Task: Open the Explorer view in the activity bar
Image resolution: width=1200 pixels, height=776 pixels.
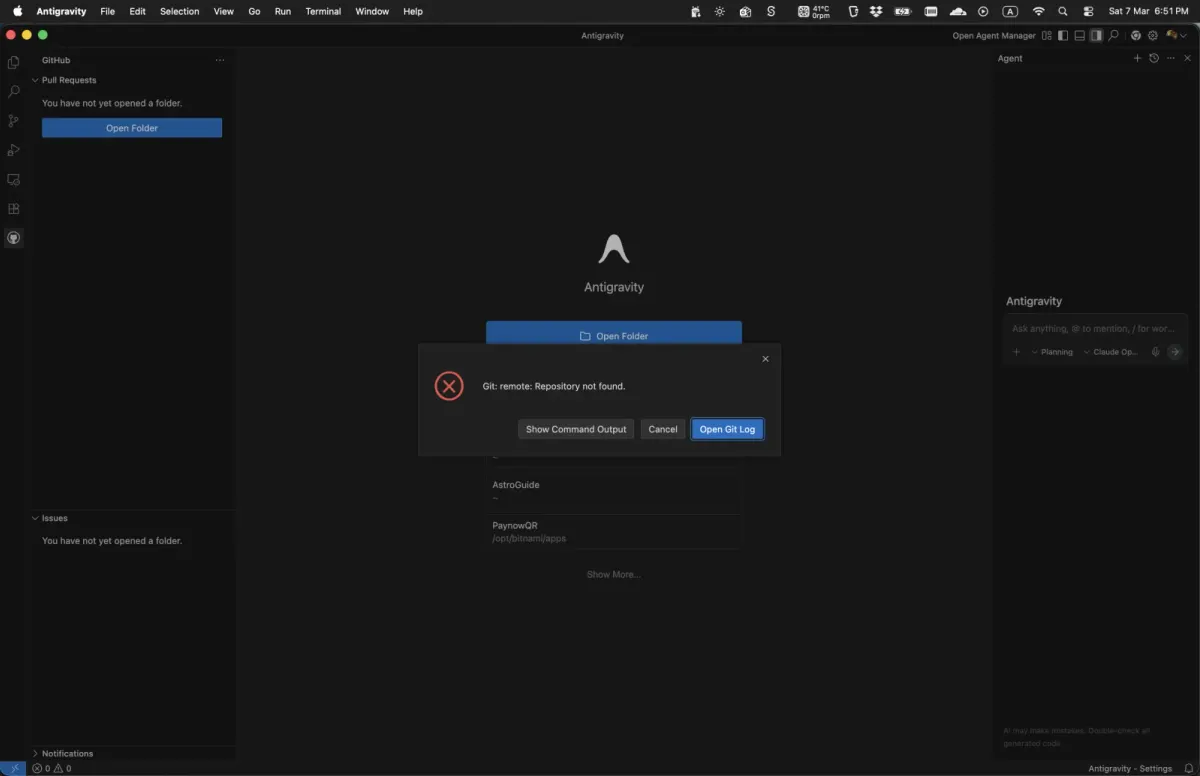Action: [x=13, y=62]
